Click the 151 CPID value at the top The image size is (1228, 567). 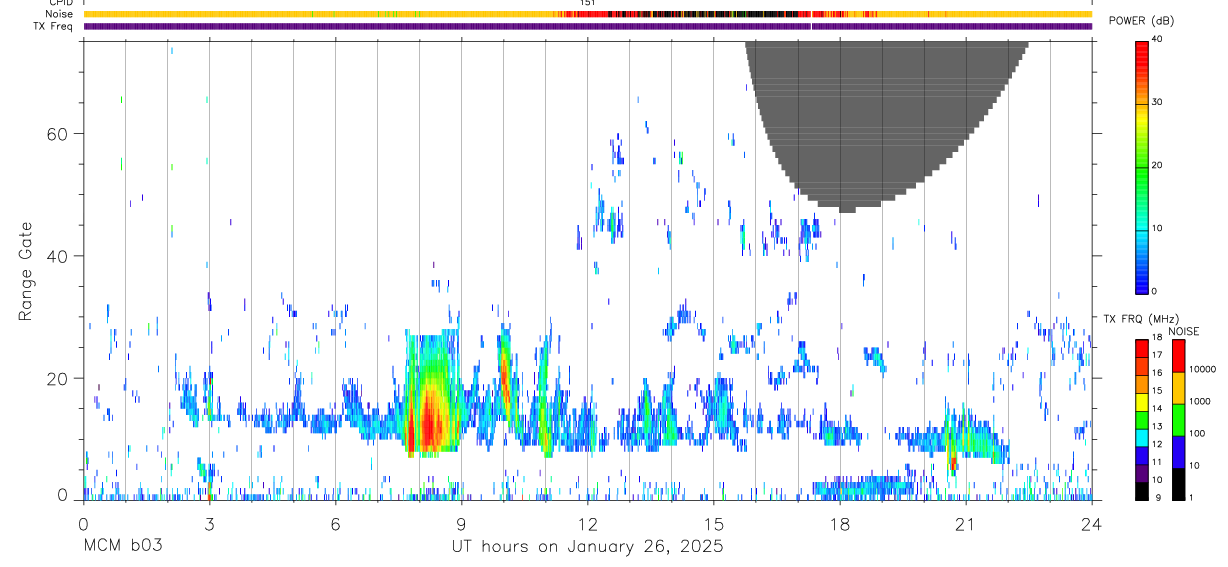(587, 3)
